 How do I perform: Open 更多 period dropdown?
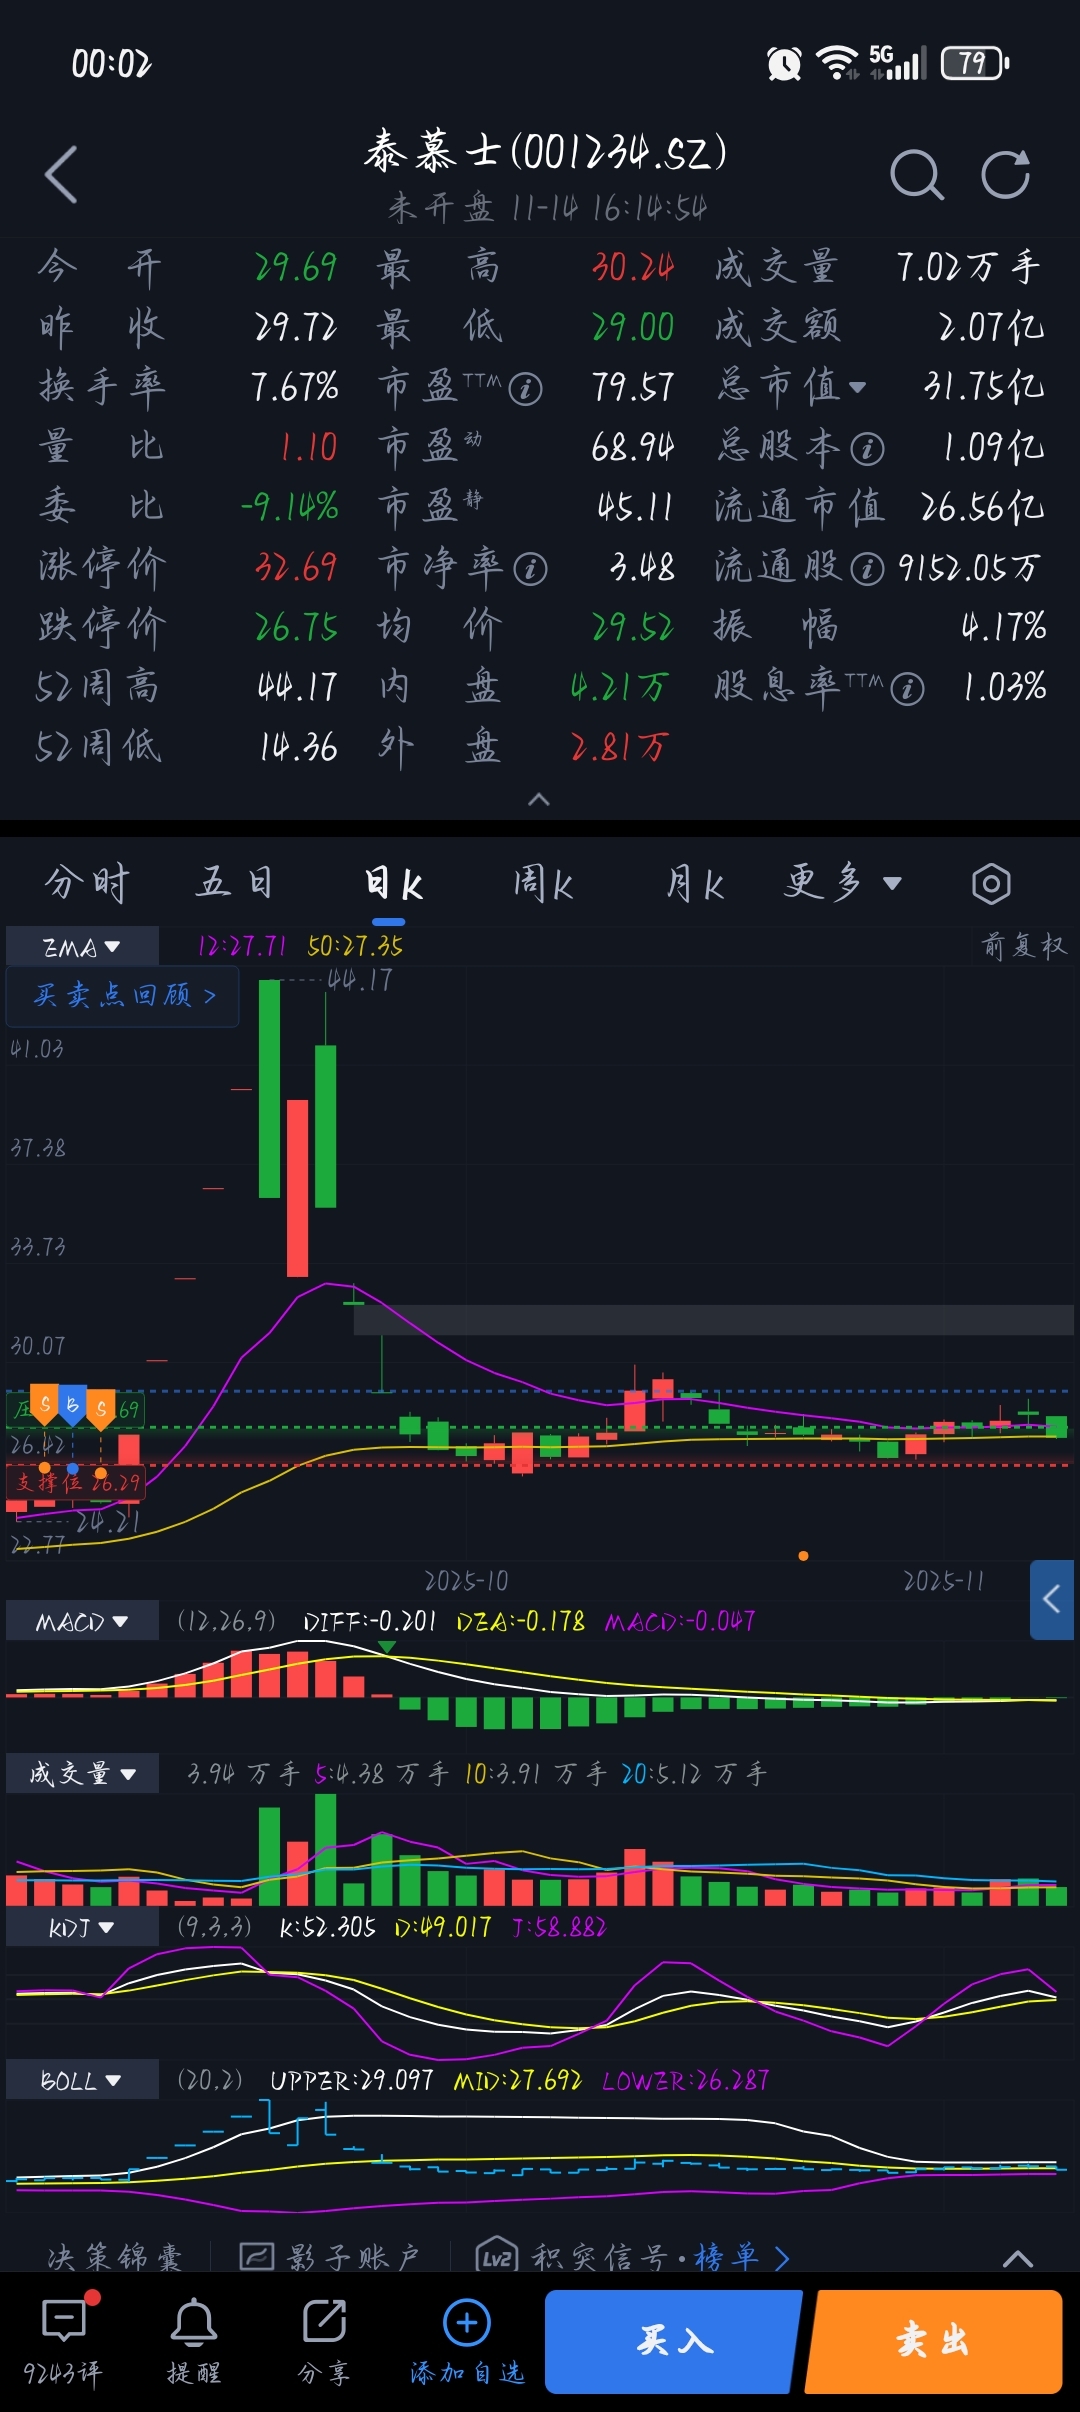coord(843,883)
